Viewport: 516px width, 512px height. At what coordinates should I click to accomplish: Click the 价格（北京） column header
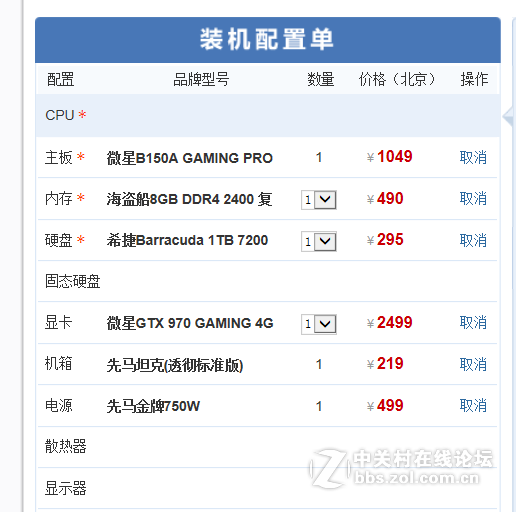397,80
